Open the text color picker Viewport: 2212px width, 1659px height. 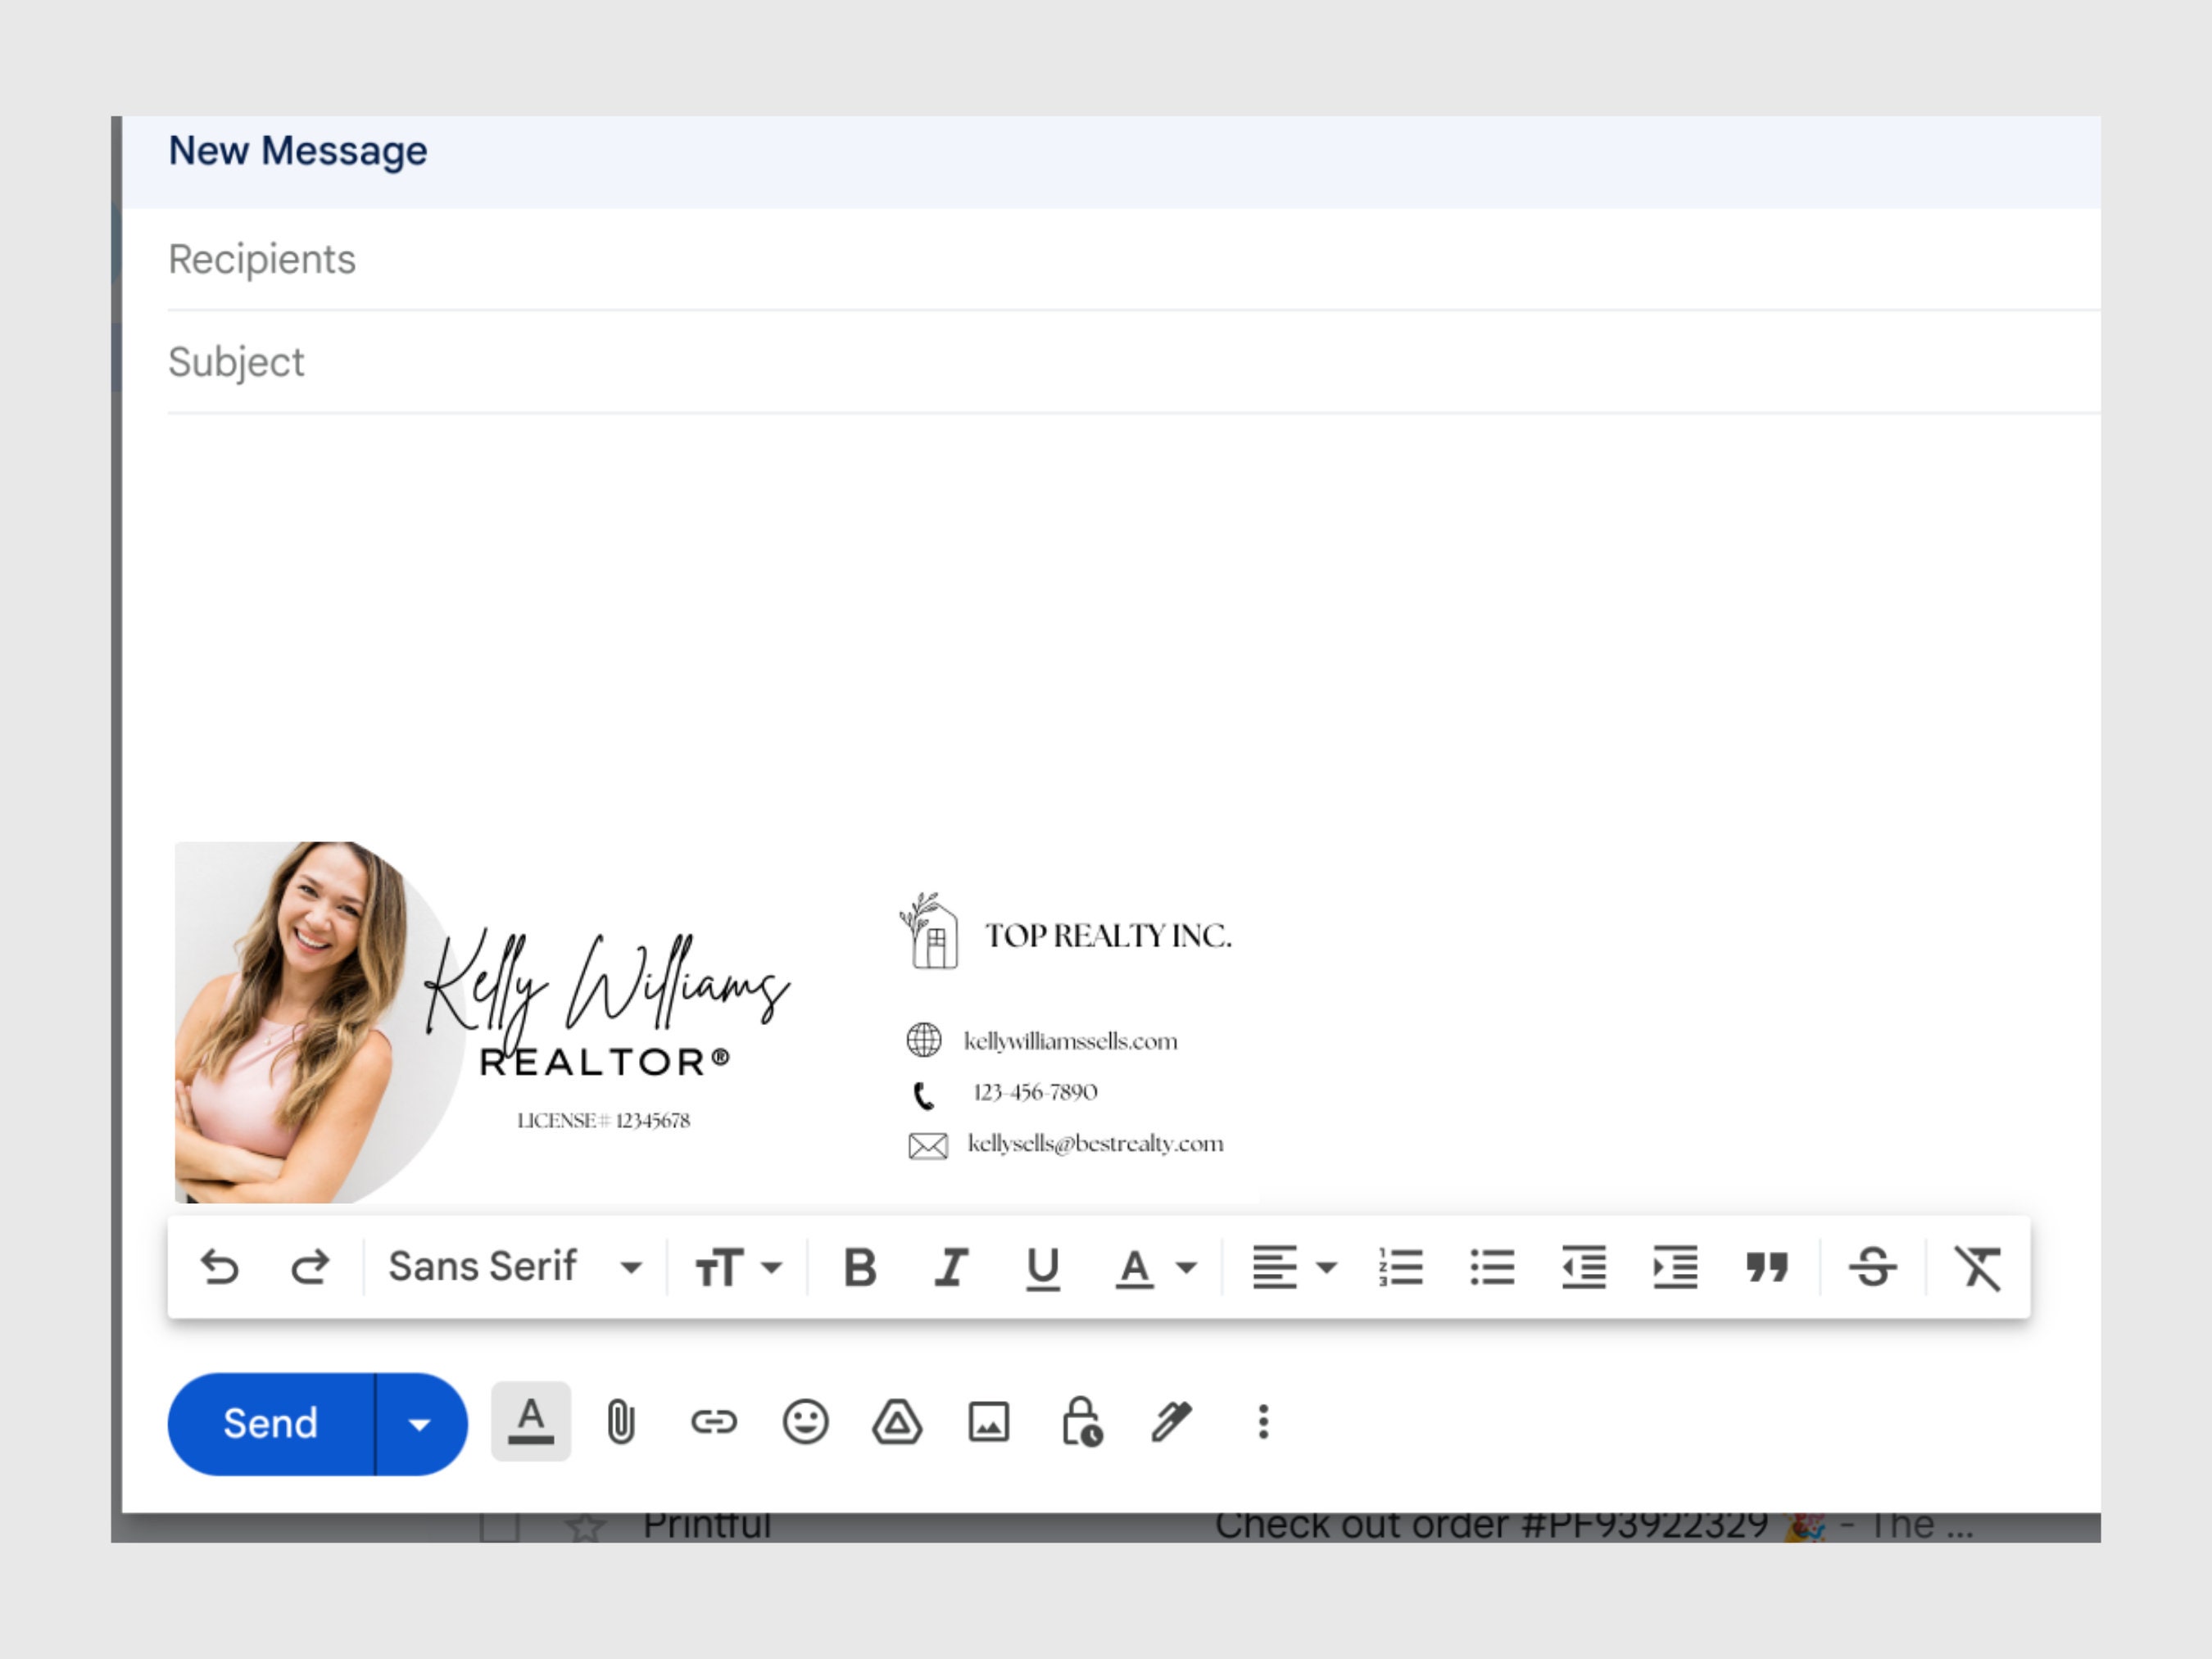coord(1152,1267)
